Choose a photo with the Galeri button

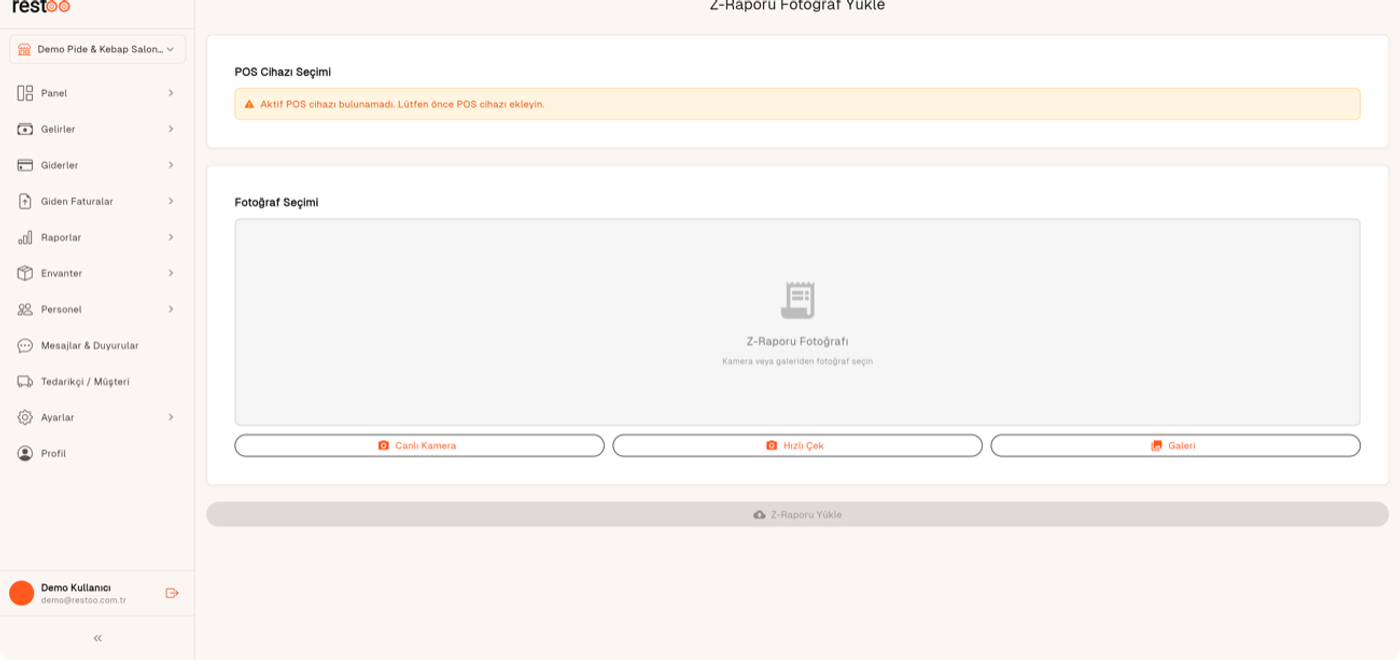[x=1175, y=445]
